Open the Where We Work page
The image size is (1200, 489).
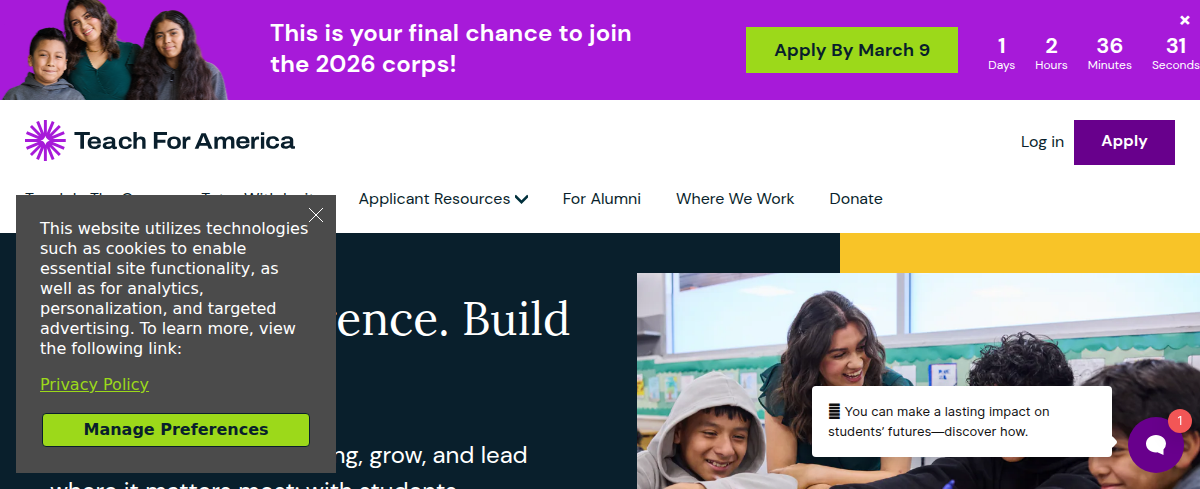[x=735, y=199]
